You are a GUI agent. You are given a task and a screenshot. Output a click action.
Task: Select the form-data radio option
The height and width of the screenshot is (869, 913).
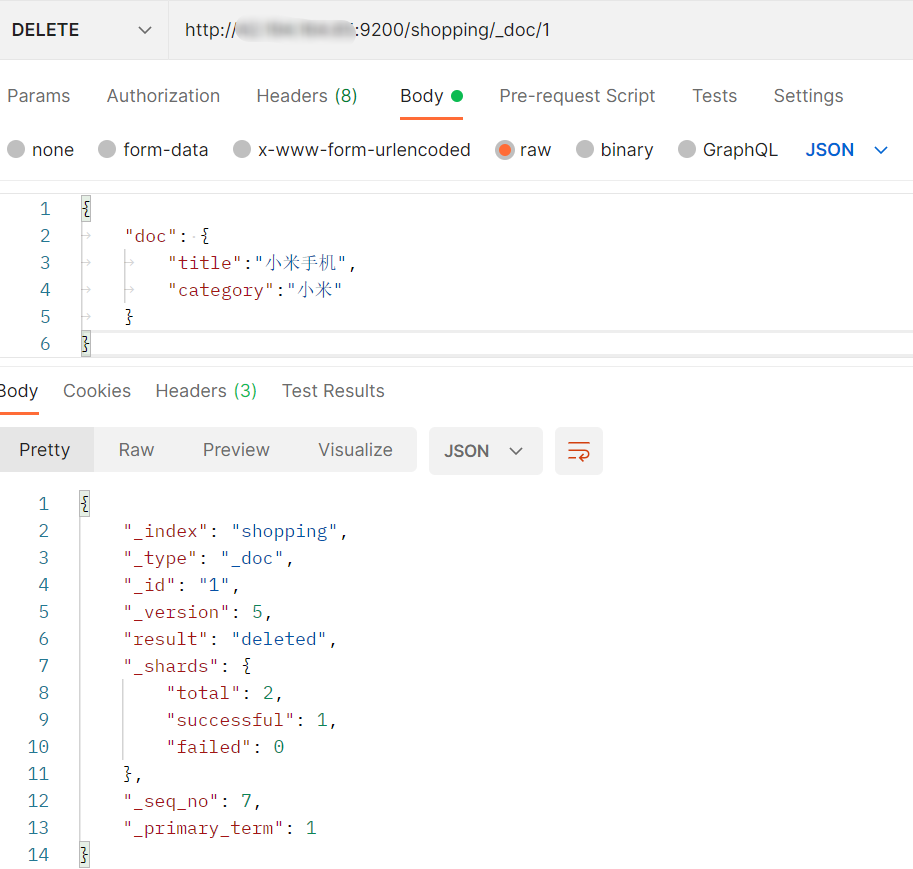pyautogui.click(x=108, y=150)
